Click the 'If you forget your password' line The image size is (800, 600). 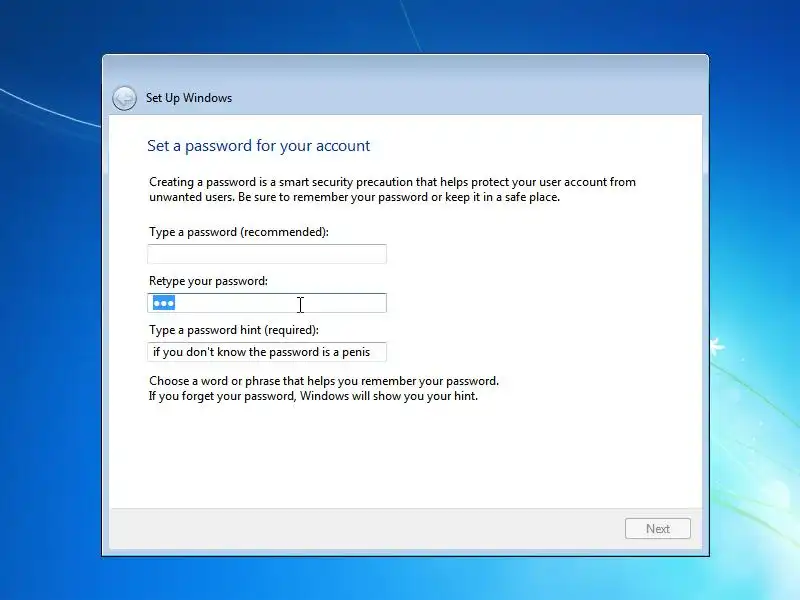(x=313, y=396)
